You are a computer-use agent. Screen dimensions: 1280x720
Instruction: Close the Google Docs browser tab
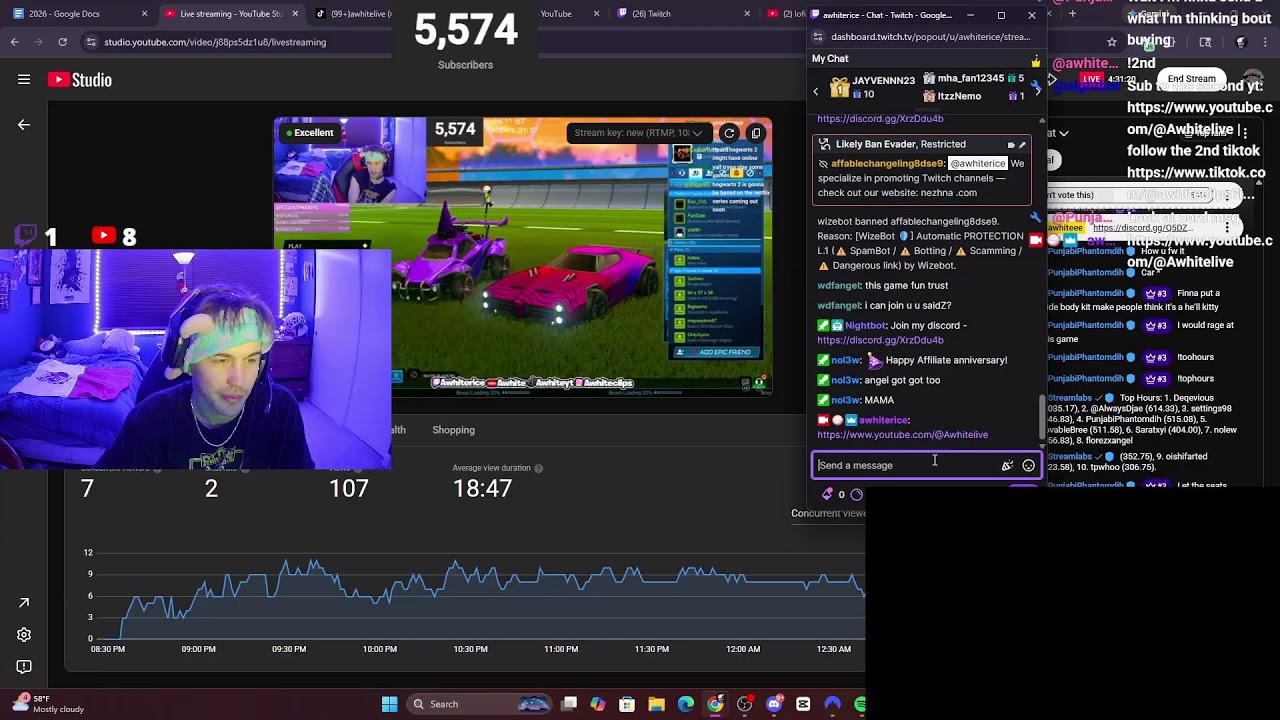[144, 14]
